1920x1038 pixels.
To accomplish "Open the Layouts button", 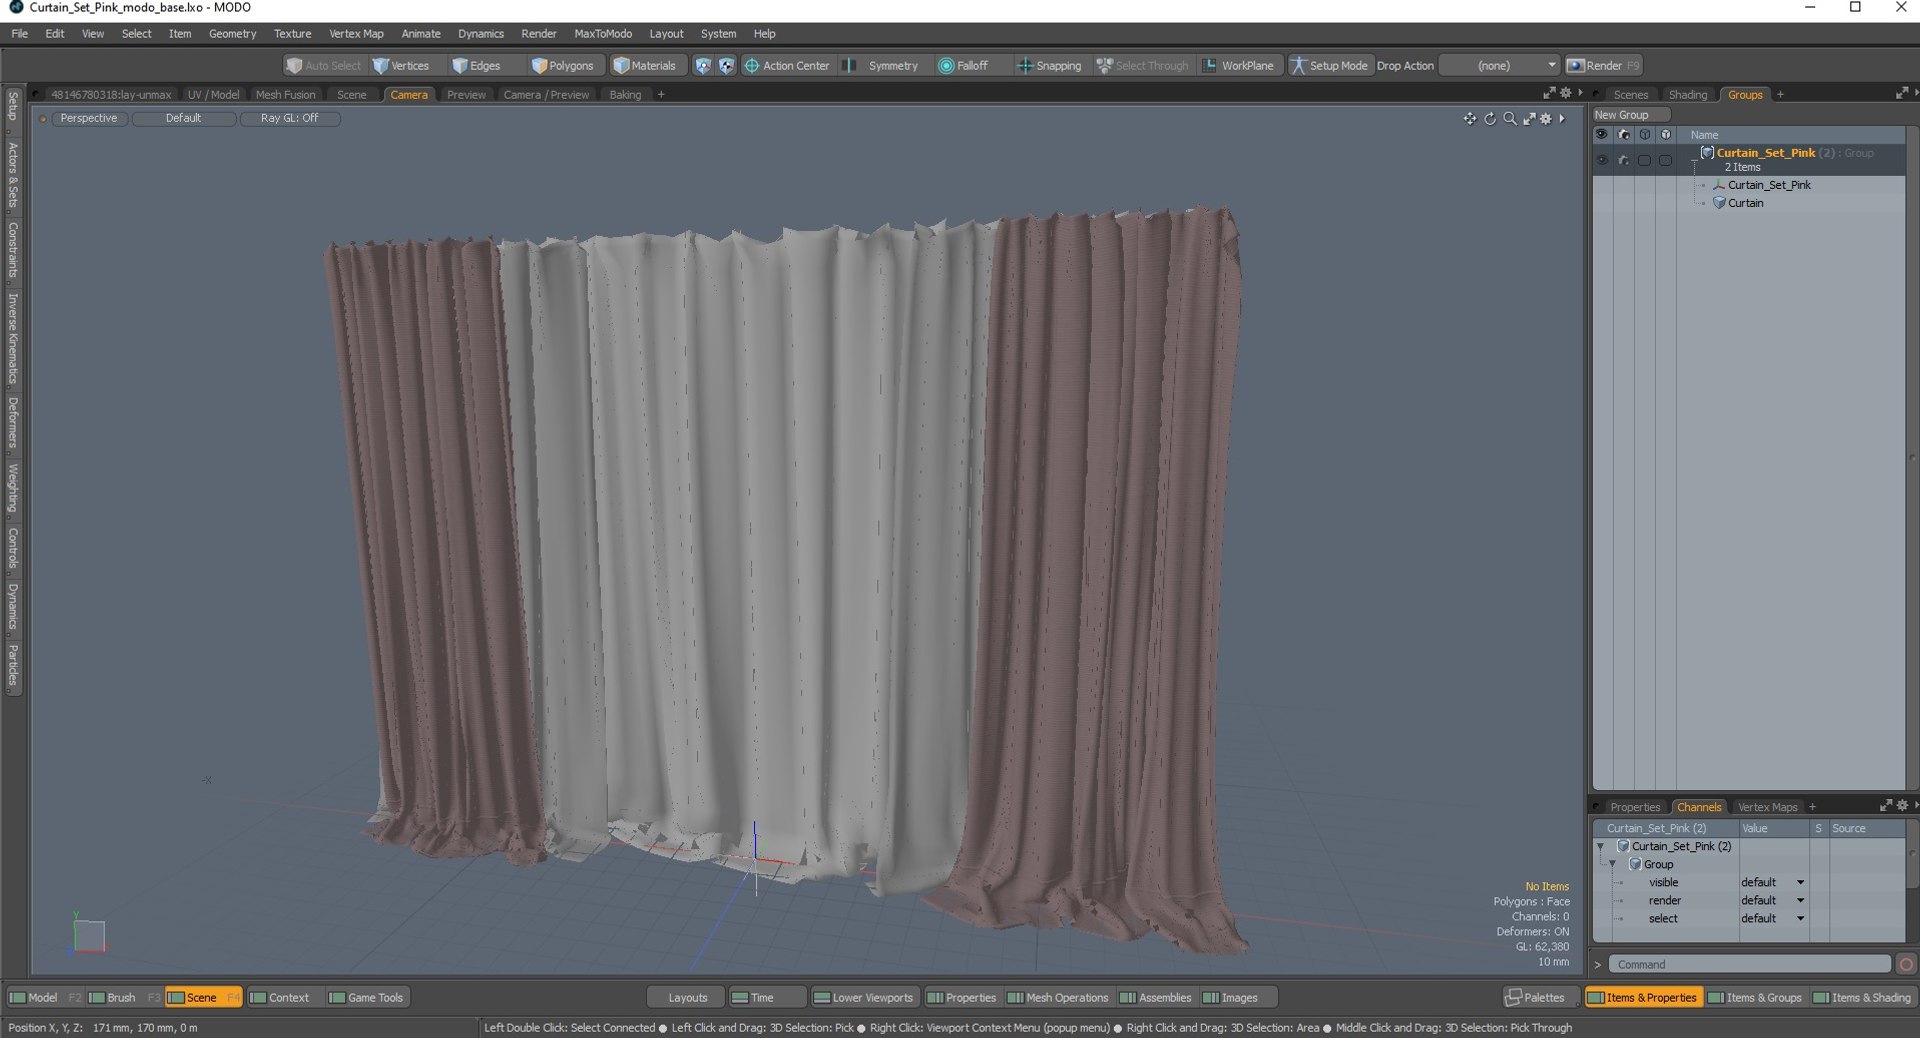I will 687,998.
